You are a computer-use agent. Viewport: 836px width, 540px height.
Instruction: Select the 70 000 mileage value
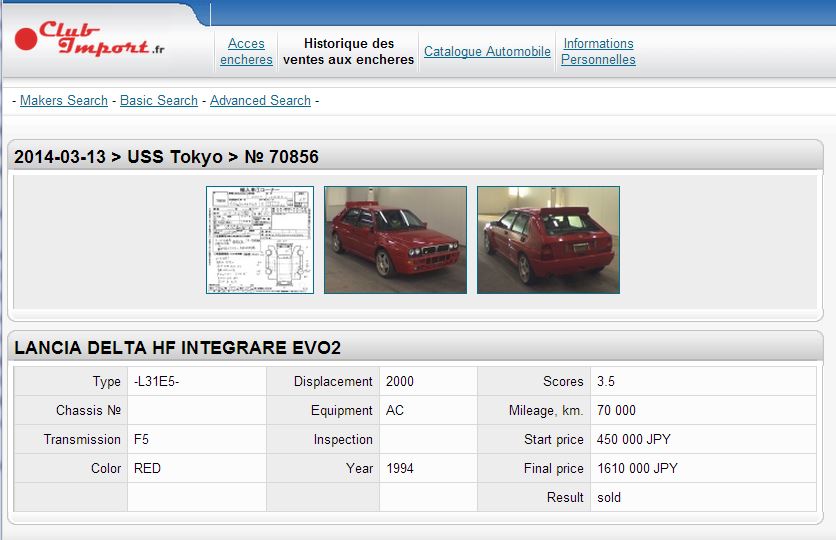click(616, 410)
